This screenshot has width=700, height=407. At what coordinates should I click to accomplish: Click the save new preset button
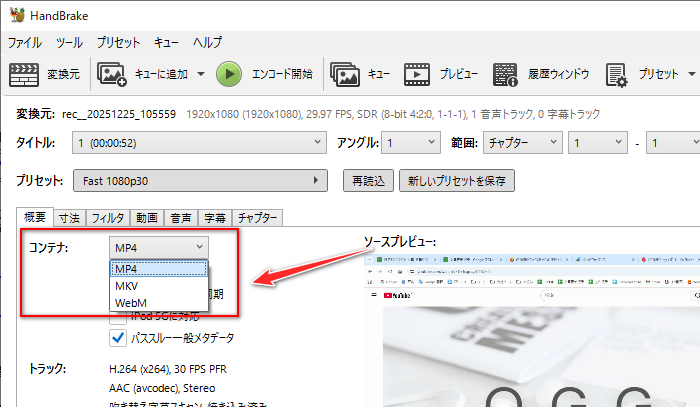[x=457, y=181]
